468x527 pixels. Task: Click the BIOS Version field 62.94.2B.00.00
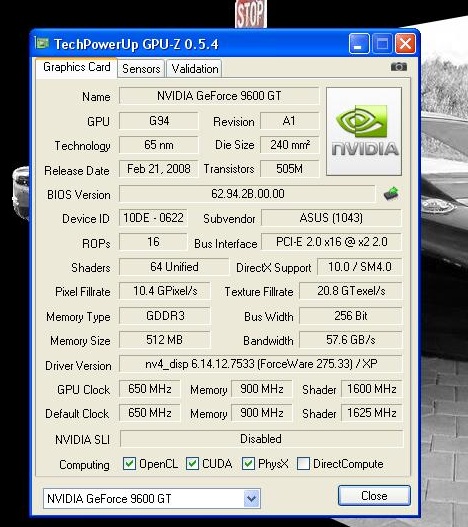click(x=247, y=194)
